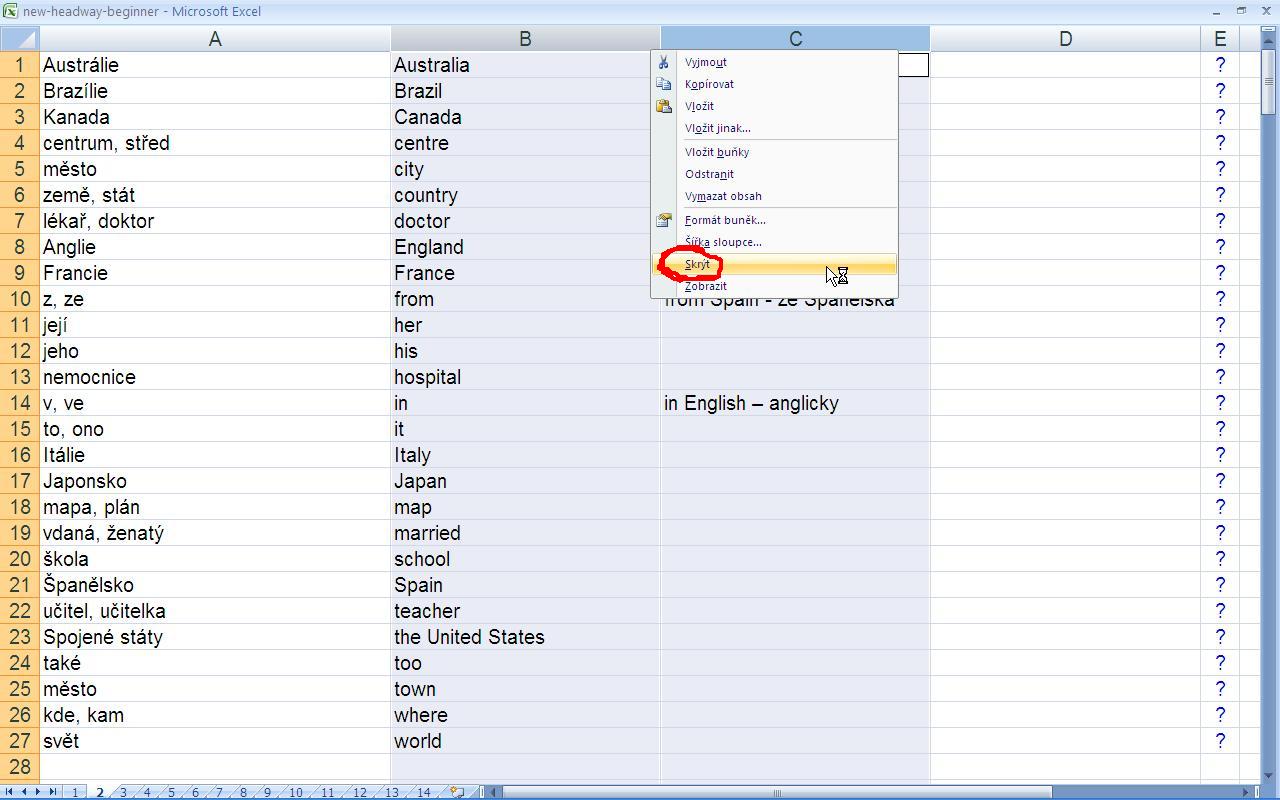This screenshot has height=800, width=1280.
Task: Choose Odstranit to delete the column
Action: click(x=708, y=173)
